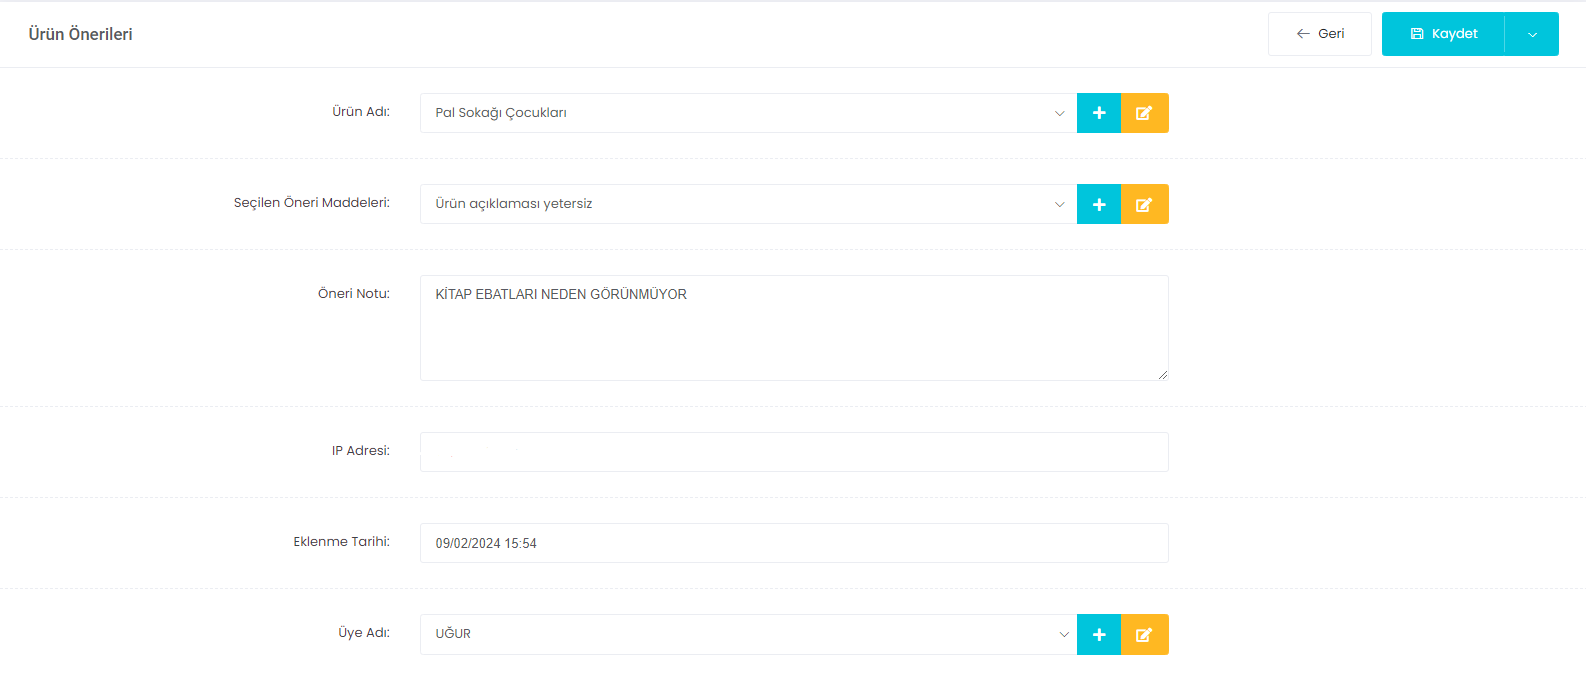Screen dimensions: 1586x677
Task: Click the Eklenme Tarihi label
Action: [x=342, y=542]
